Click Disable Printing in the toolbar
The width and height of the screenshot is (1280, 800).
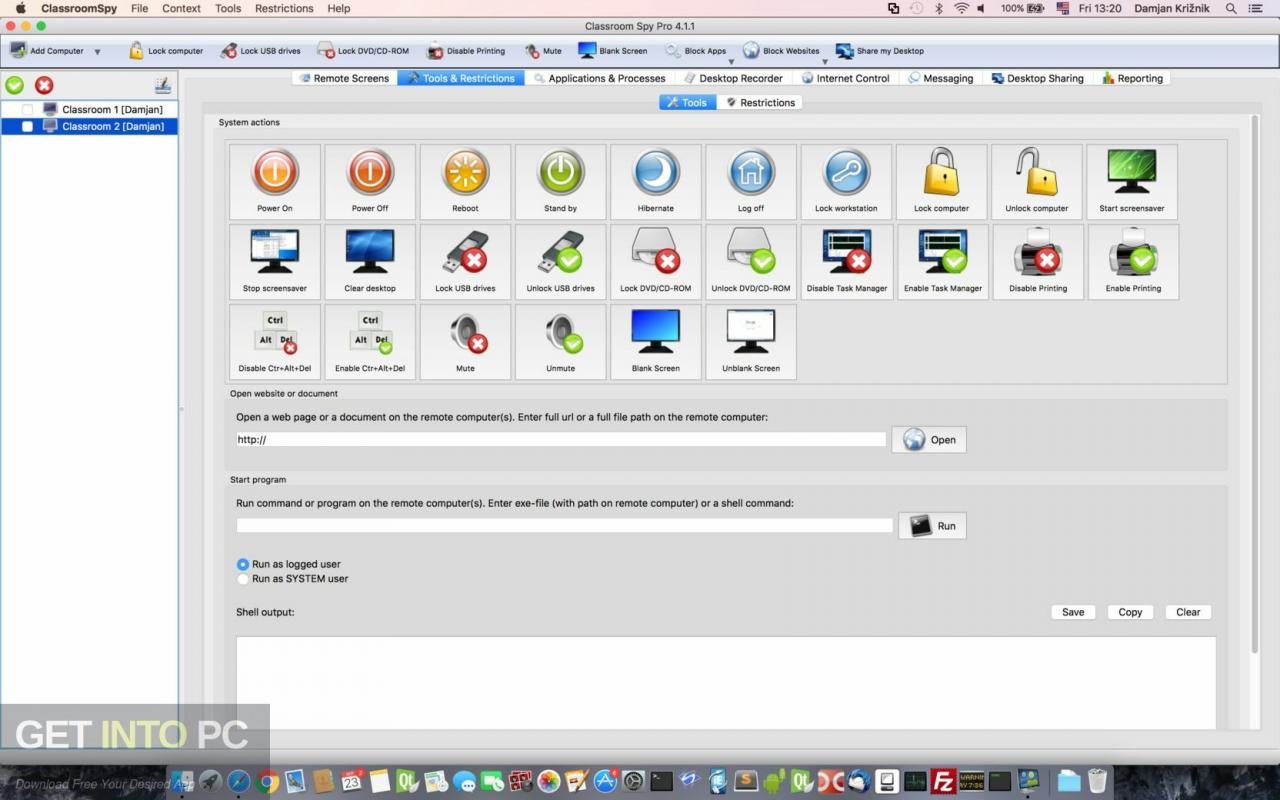tap(466, 51)
